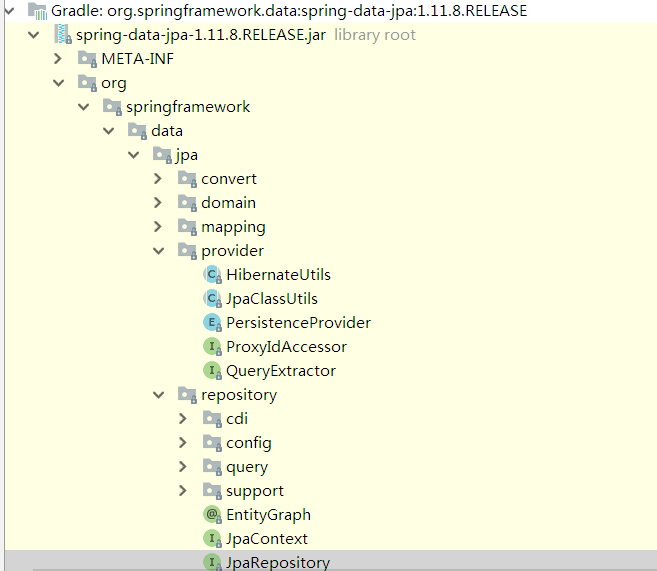This screenshot has height=571, width=657.
Task: Click the mapping package icon
Action: coord(187,227)
